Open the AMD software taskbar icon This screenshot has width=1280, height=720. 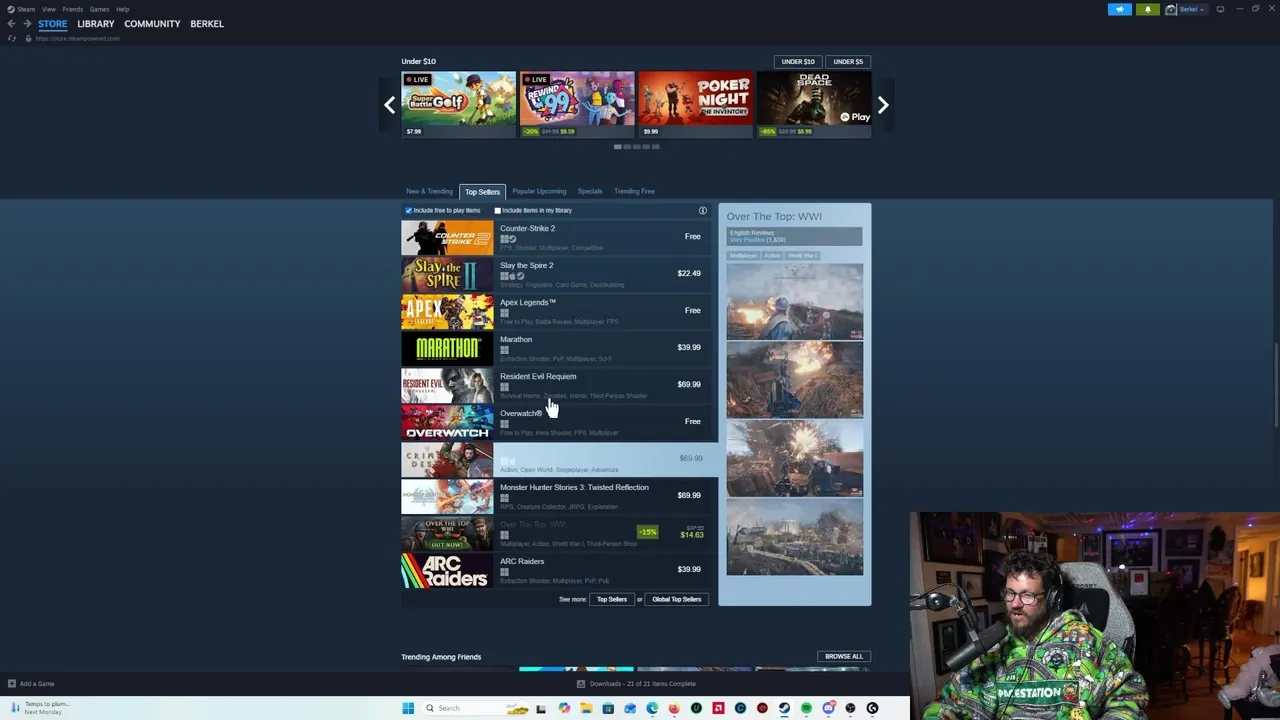tap(718, 708)
